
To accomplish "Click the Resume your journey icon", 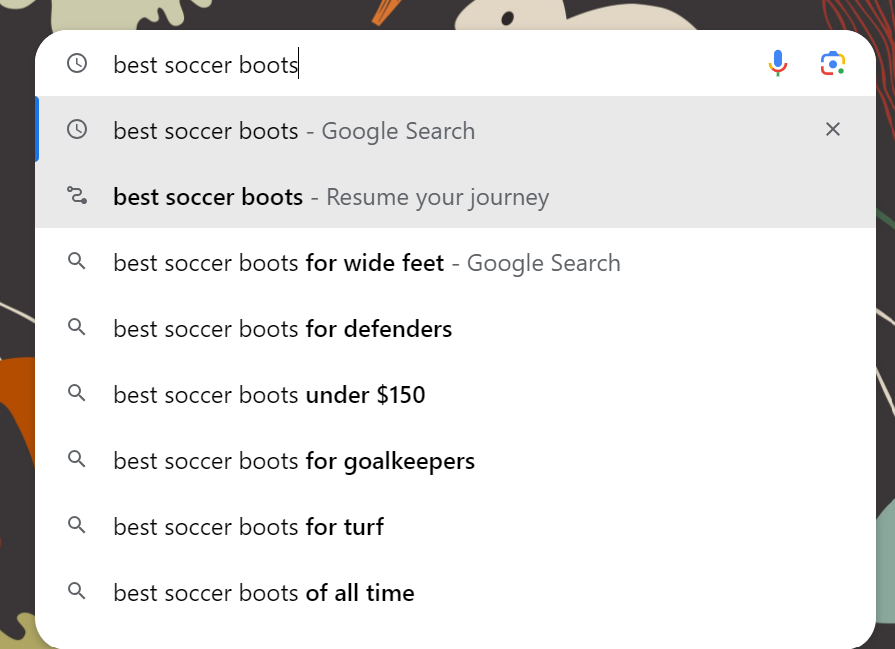I will pyautogui.click(x=77, y=196).
